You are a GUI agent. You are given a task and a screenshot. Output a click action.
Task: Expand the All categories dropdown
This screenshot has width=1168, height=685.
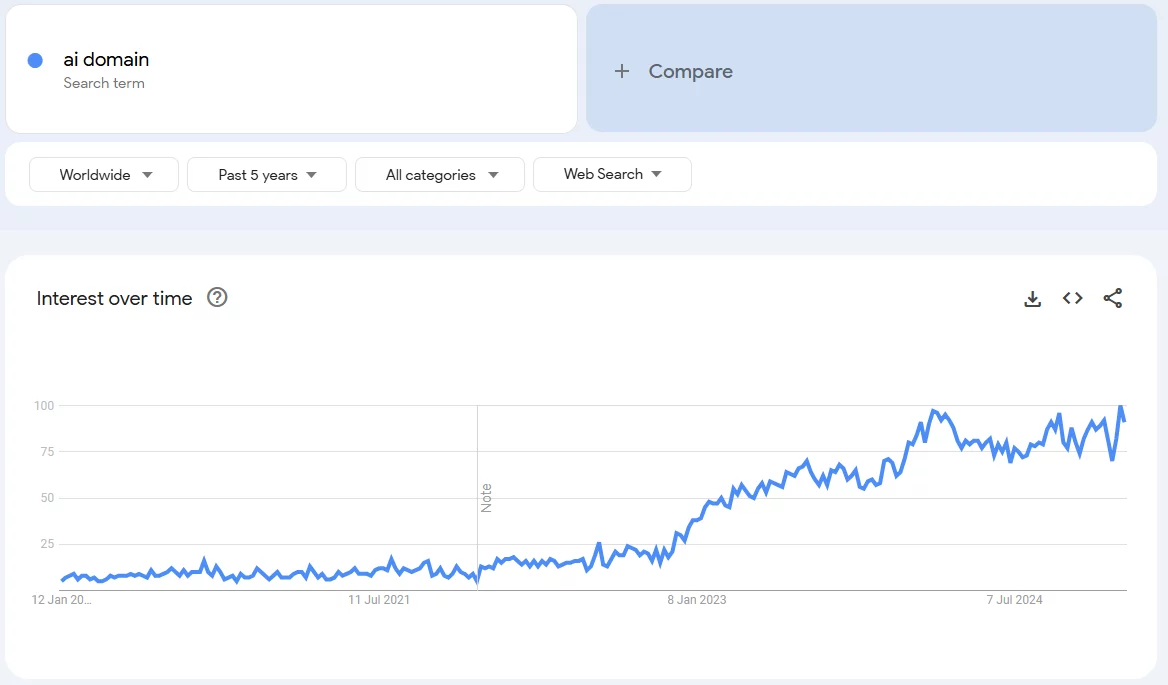click(439, 174)
